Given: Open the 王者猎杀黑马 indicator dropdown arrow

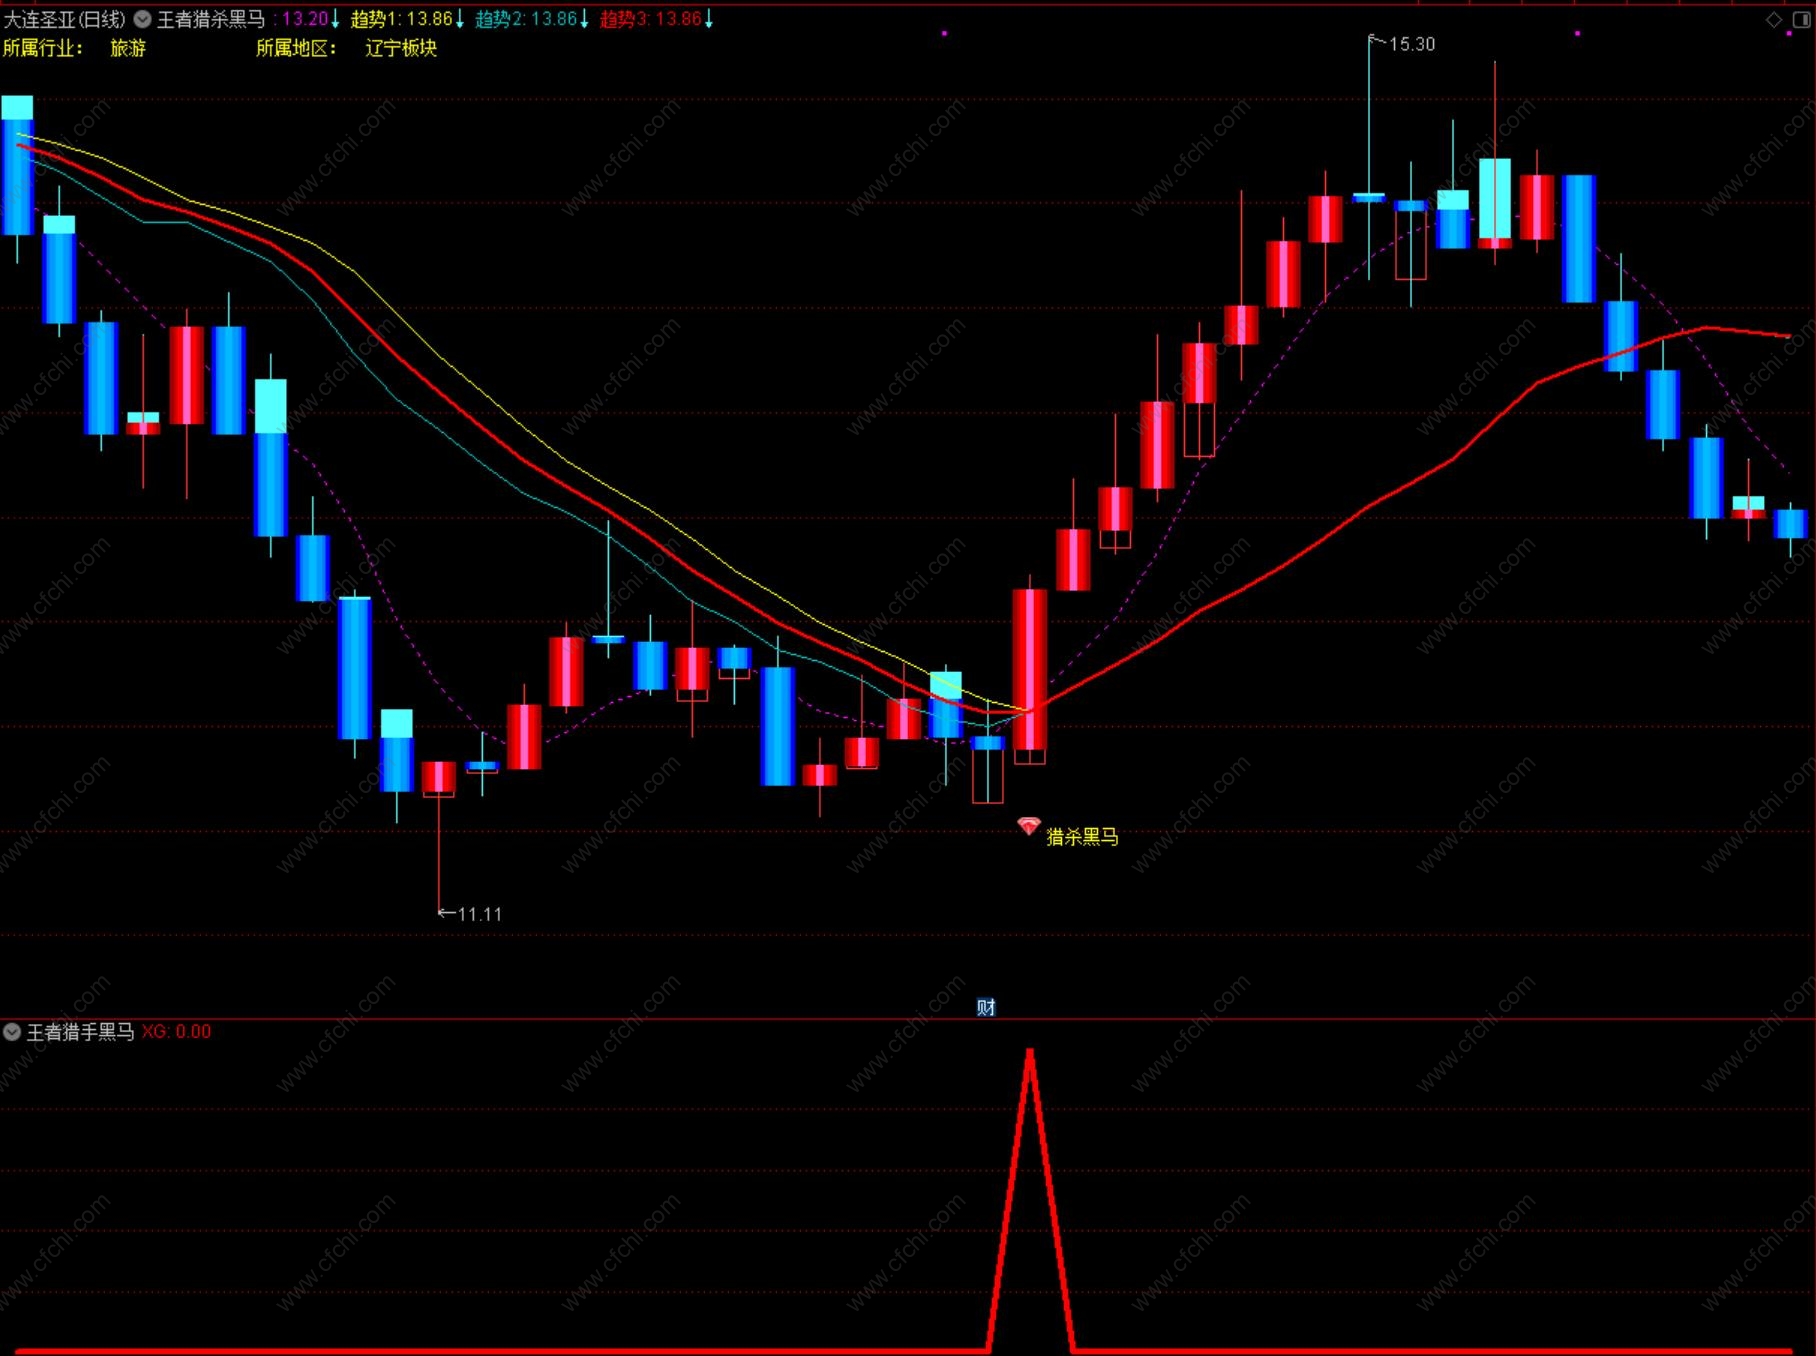Looking at the screenshot, I should (142, 19).
